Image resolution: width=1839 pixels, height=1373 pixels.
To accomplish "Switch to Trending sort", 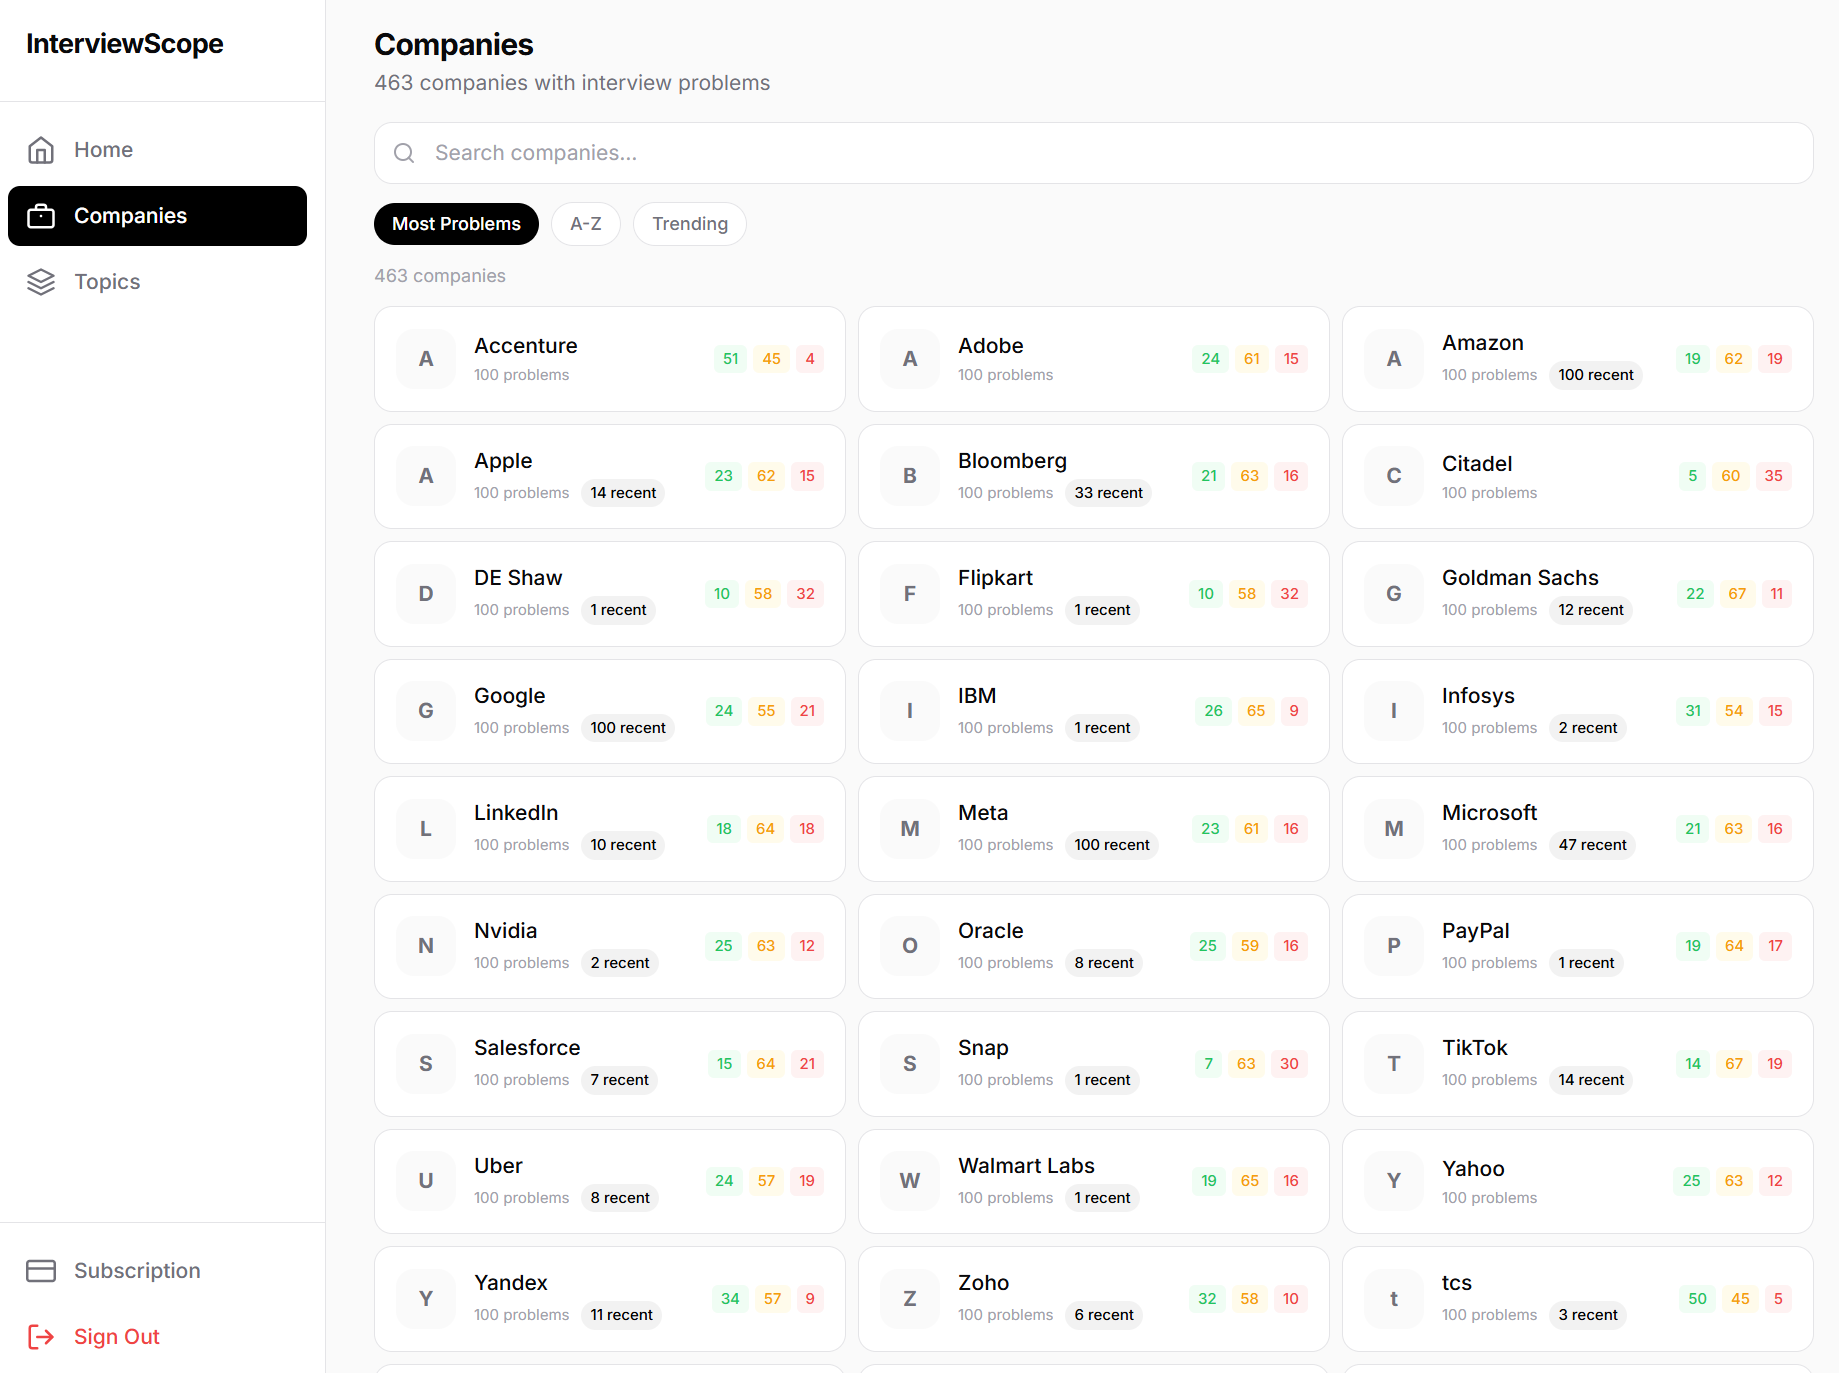I will click(690, 224).
